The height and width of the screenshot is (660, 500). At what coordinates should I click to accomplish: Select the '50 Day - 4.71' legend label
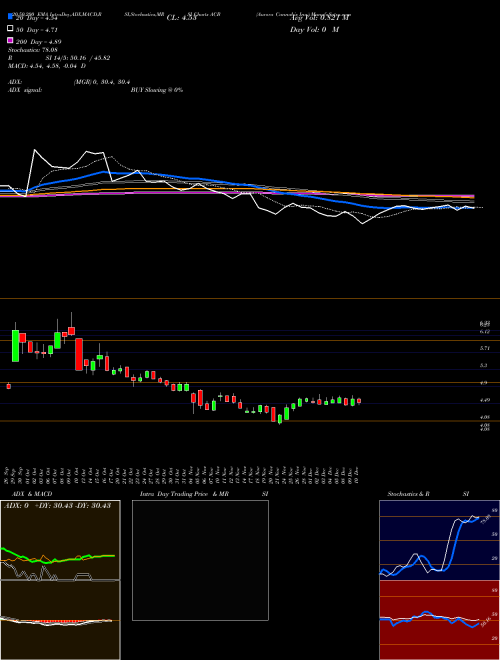(x=36, y=29)
